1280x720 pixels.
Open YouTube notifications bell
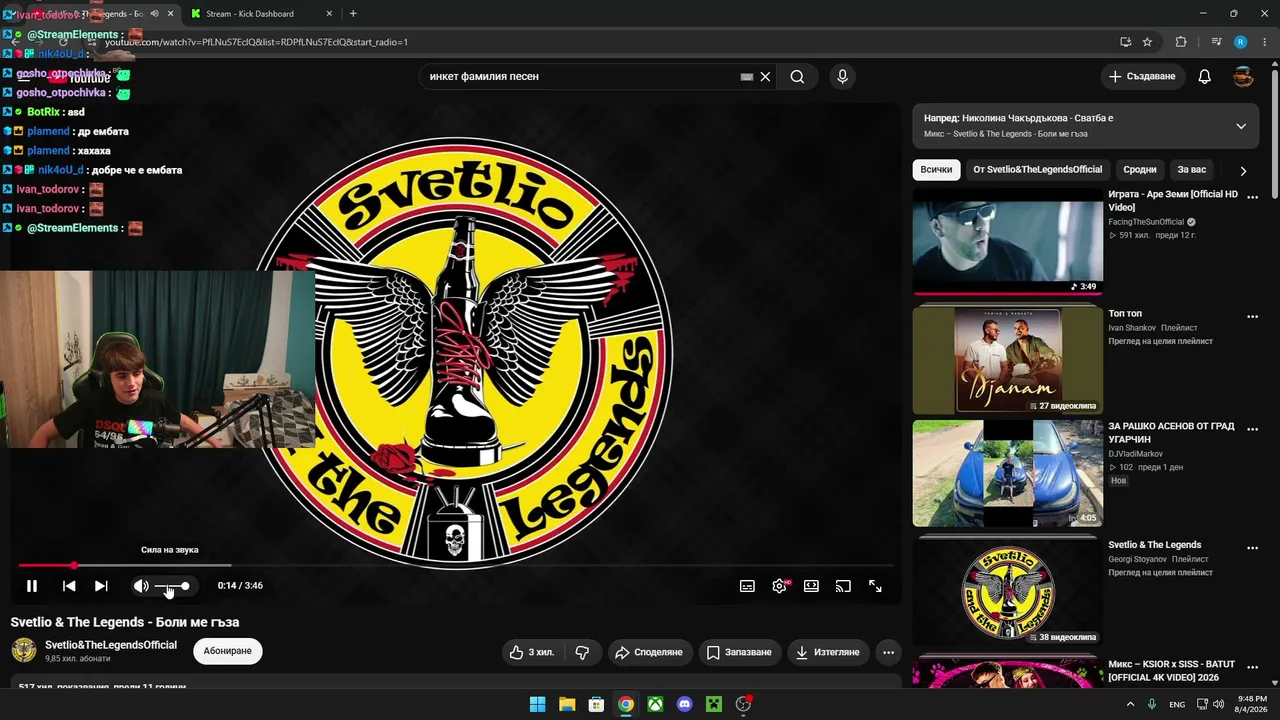1205,77
